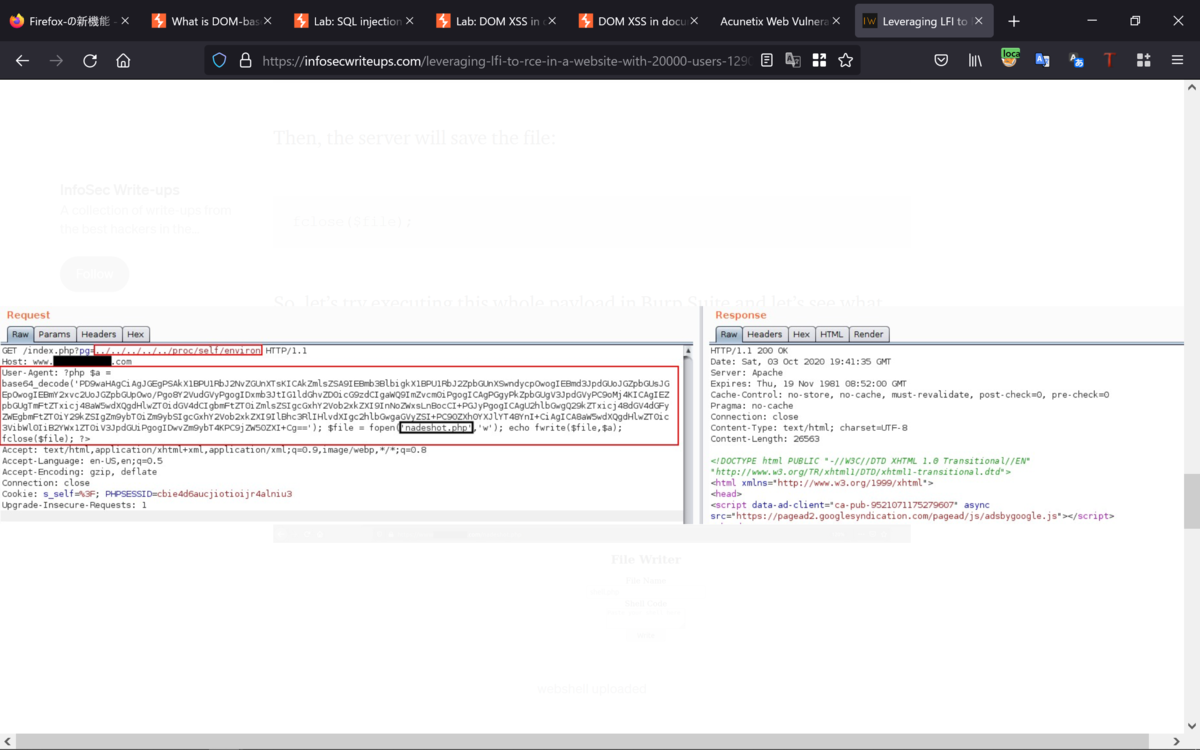Open the extension with green loca badge

1009,59
